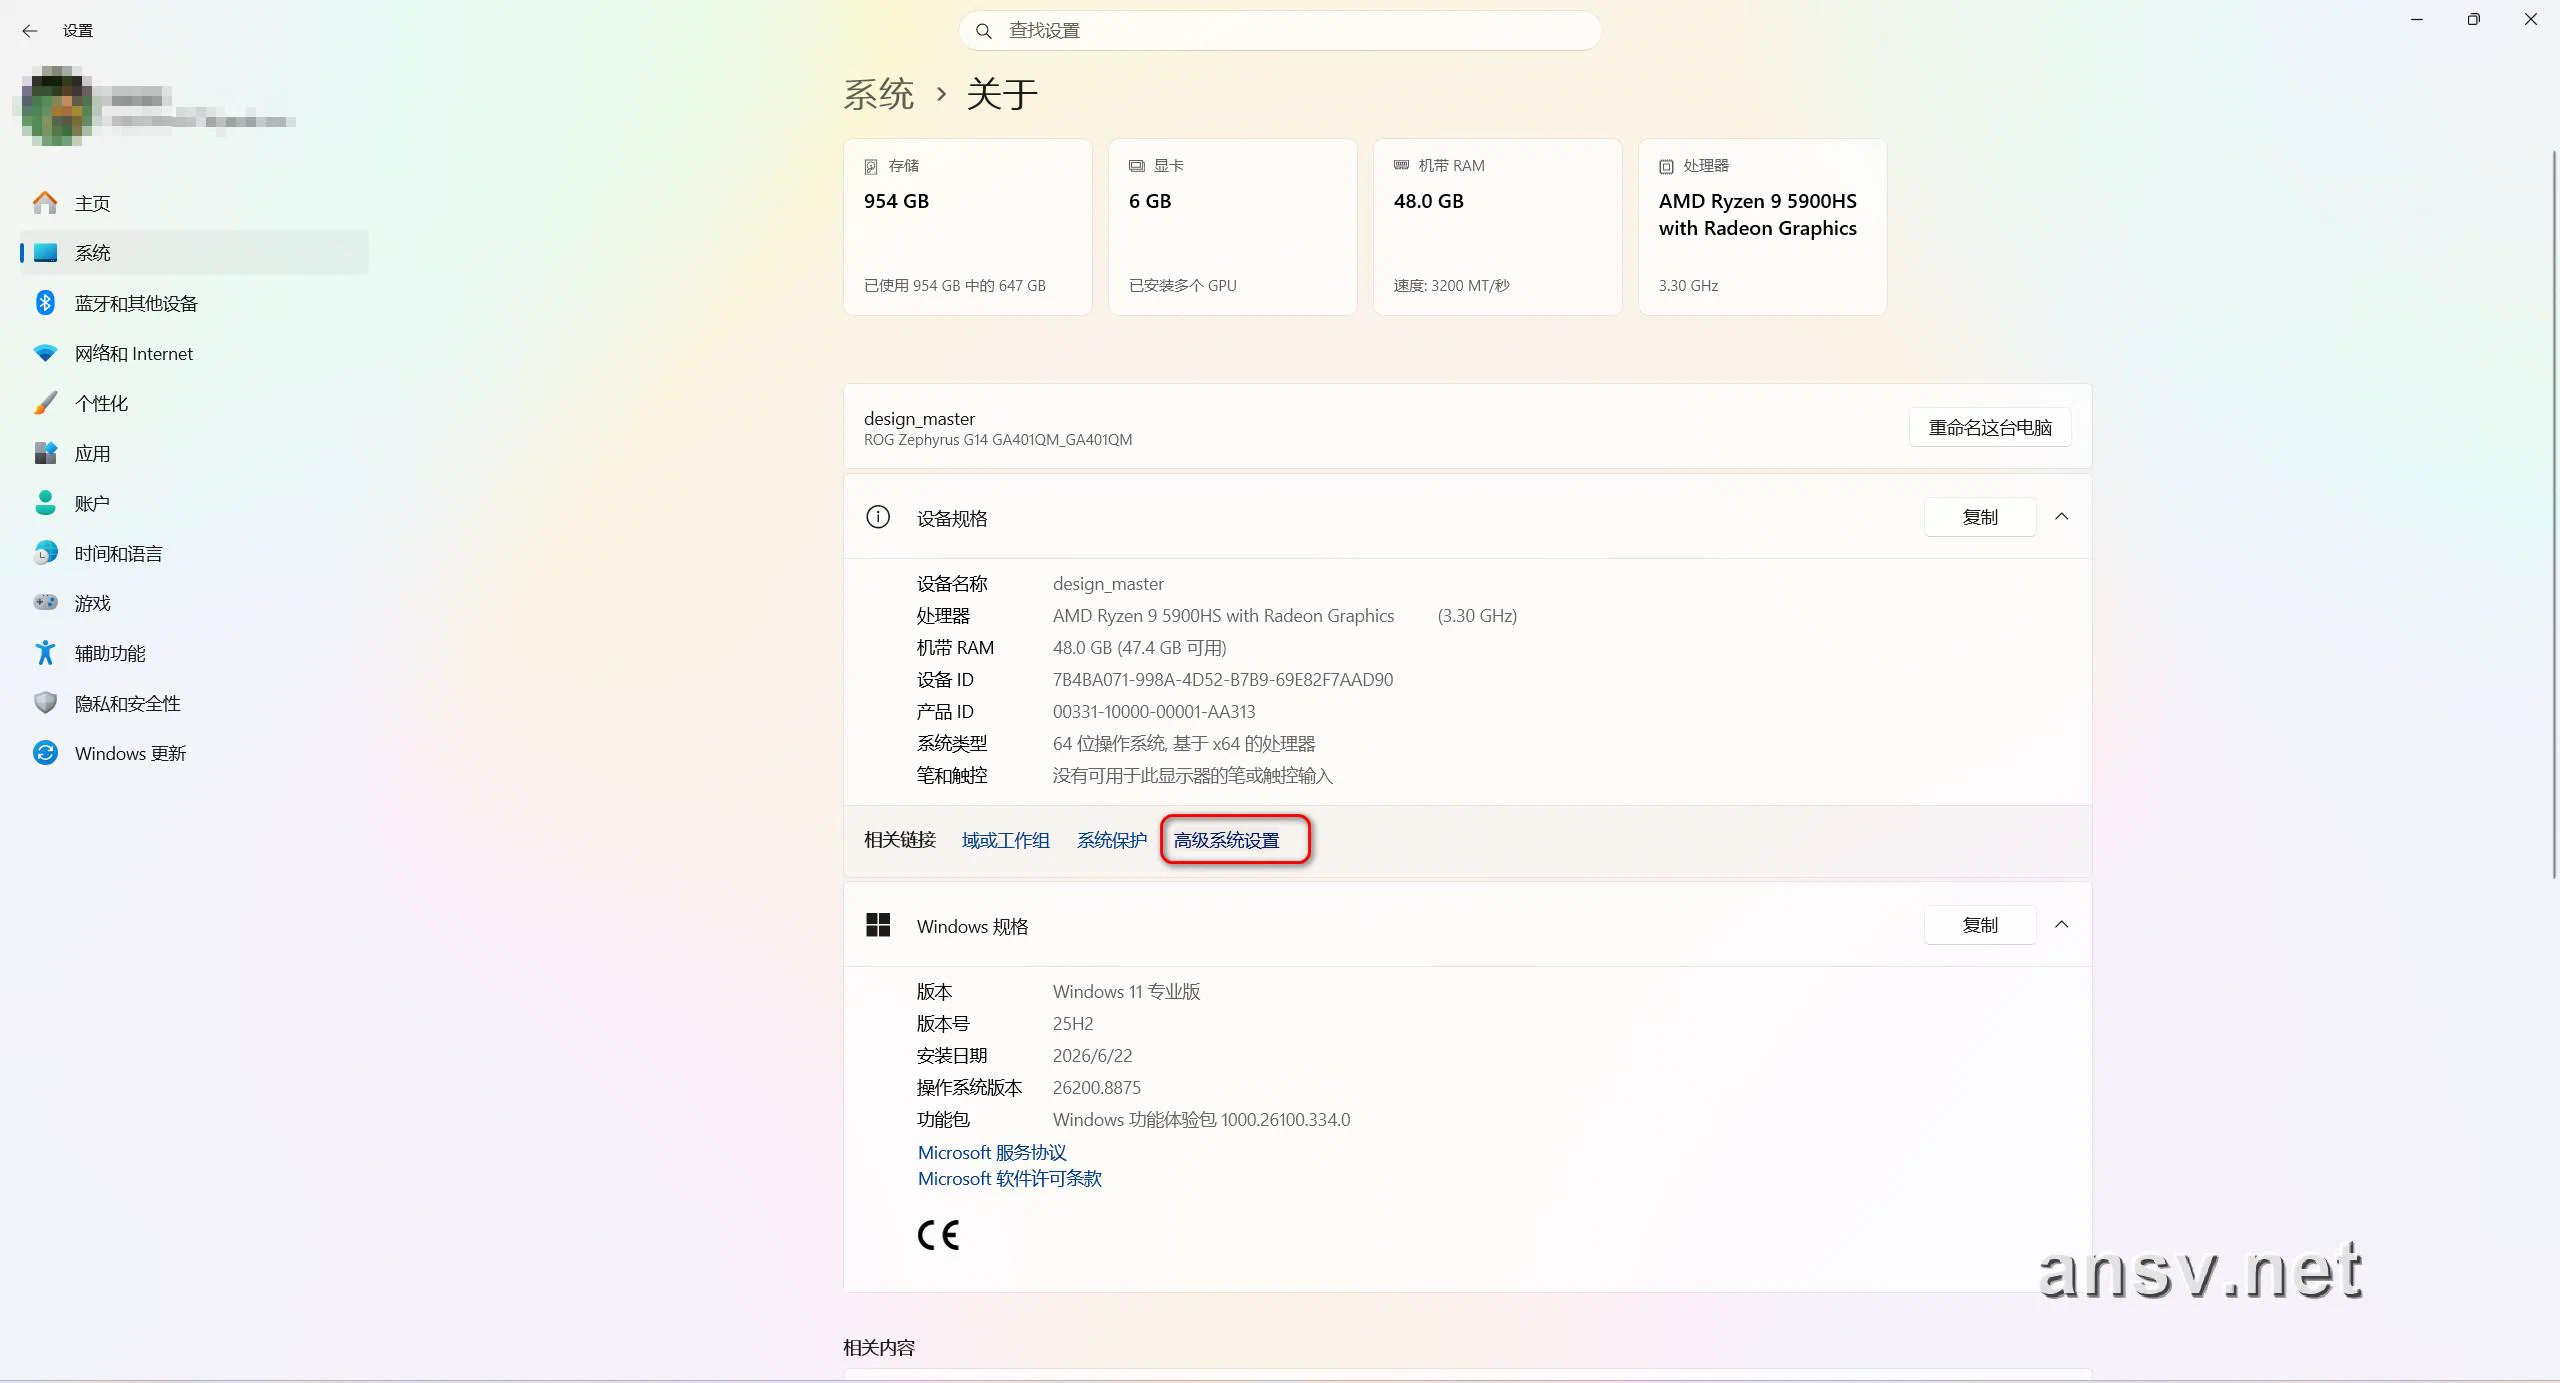Select the product ID 00331-10000-00001-AA313
Image resolution: width=2560 pixels, height=1383 pixels.
pos(1153,712)
